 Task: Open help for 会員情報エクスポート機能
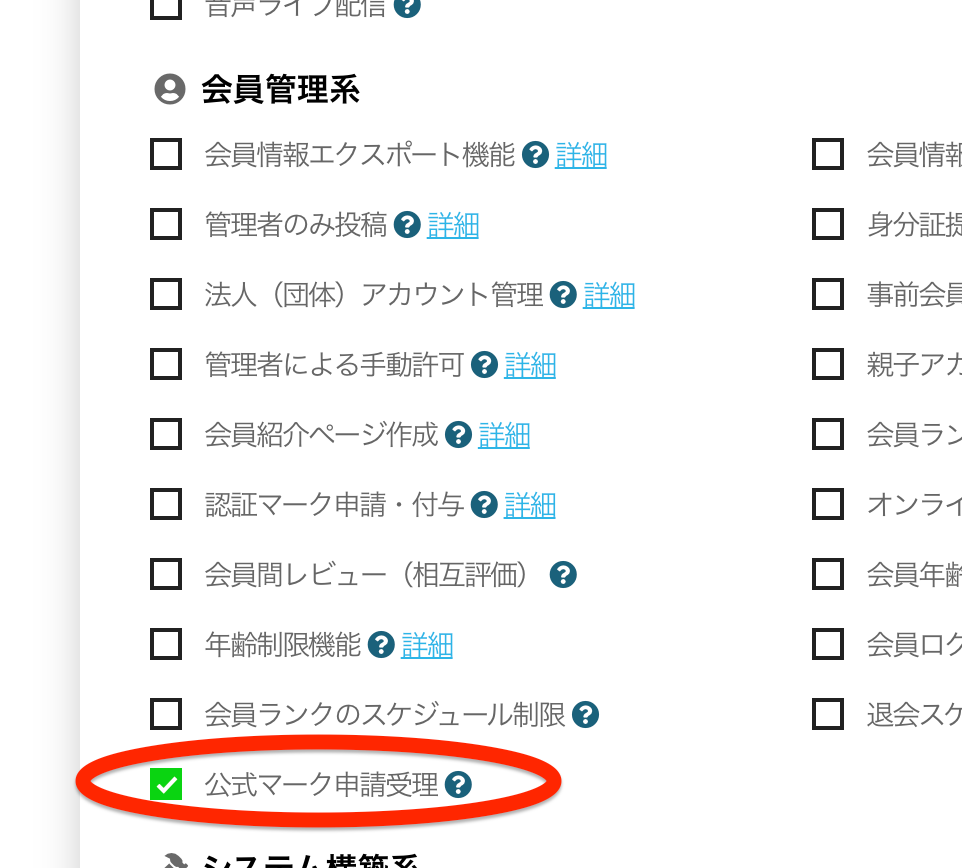pos(536,154)
